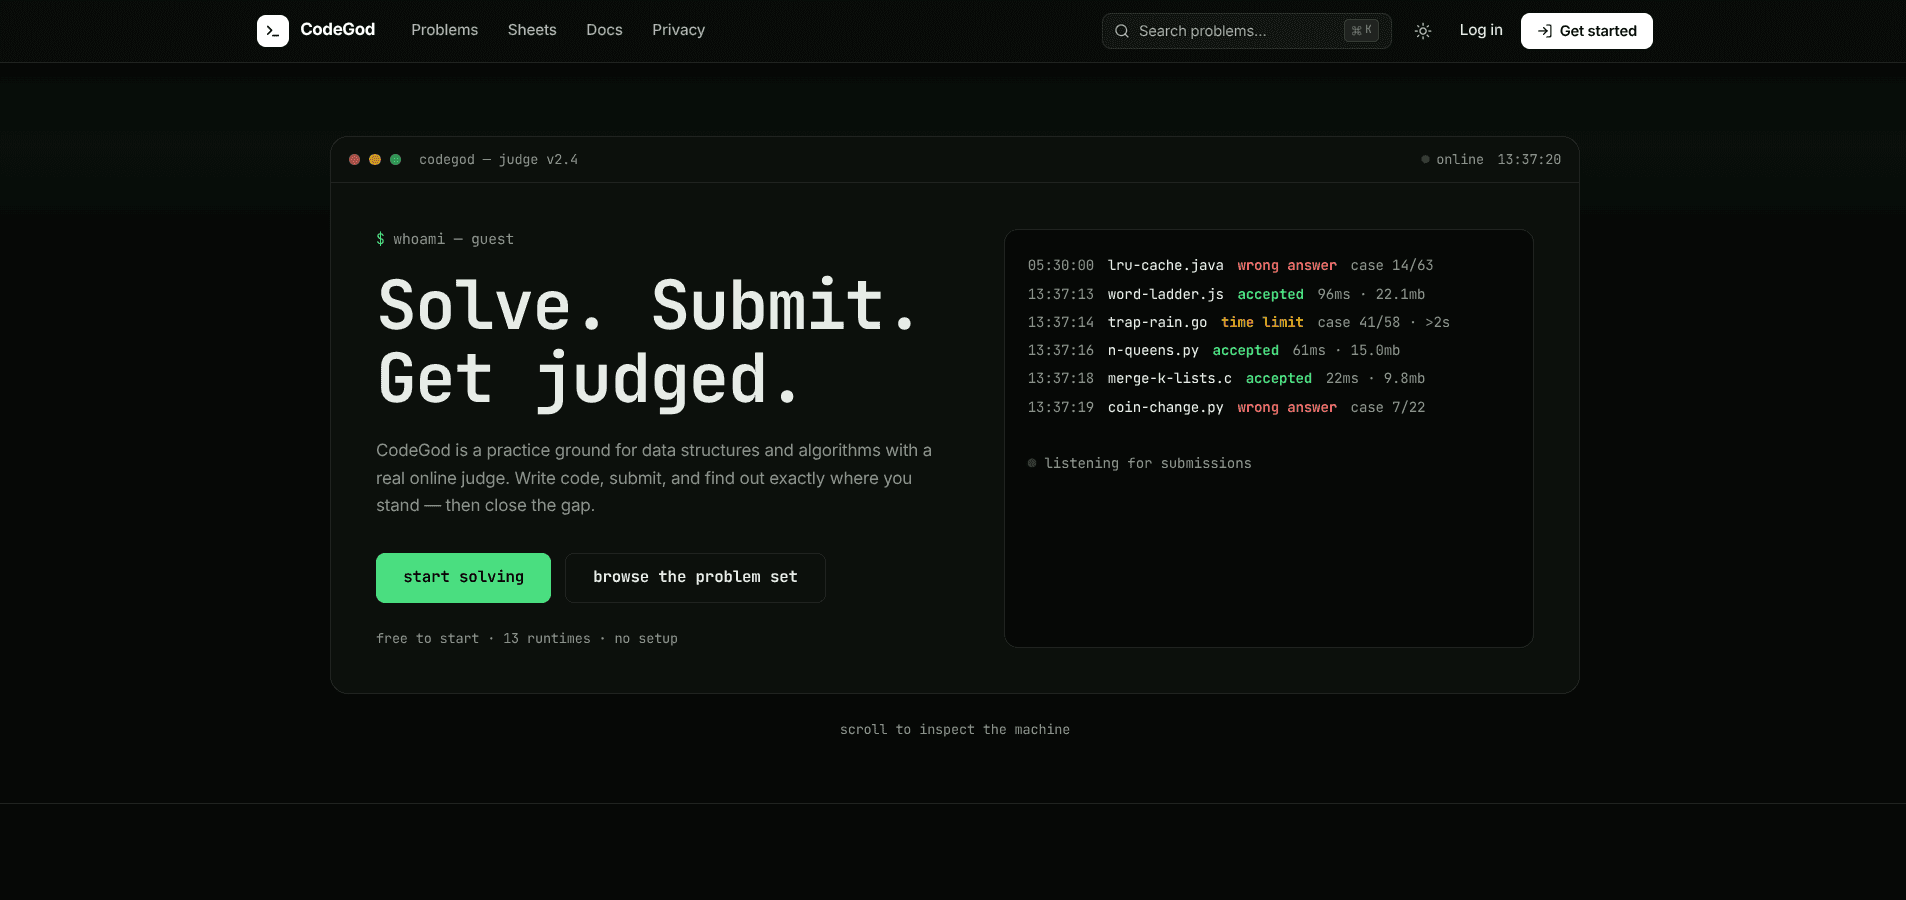Focus the Search problems field

pos(1246,31)
